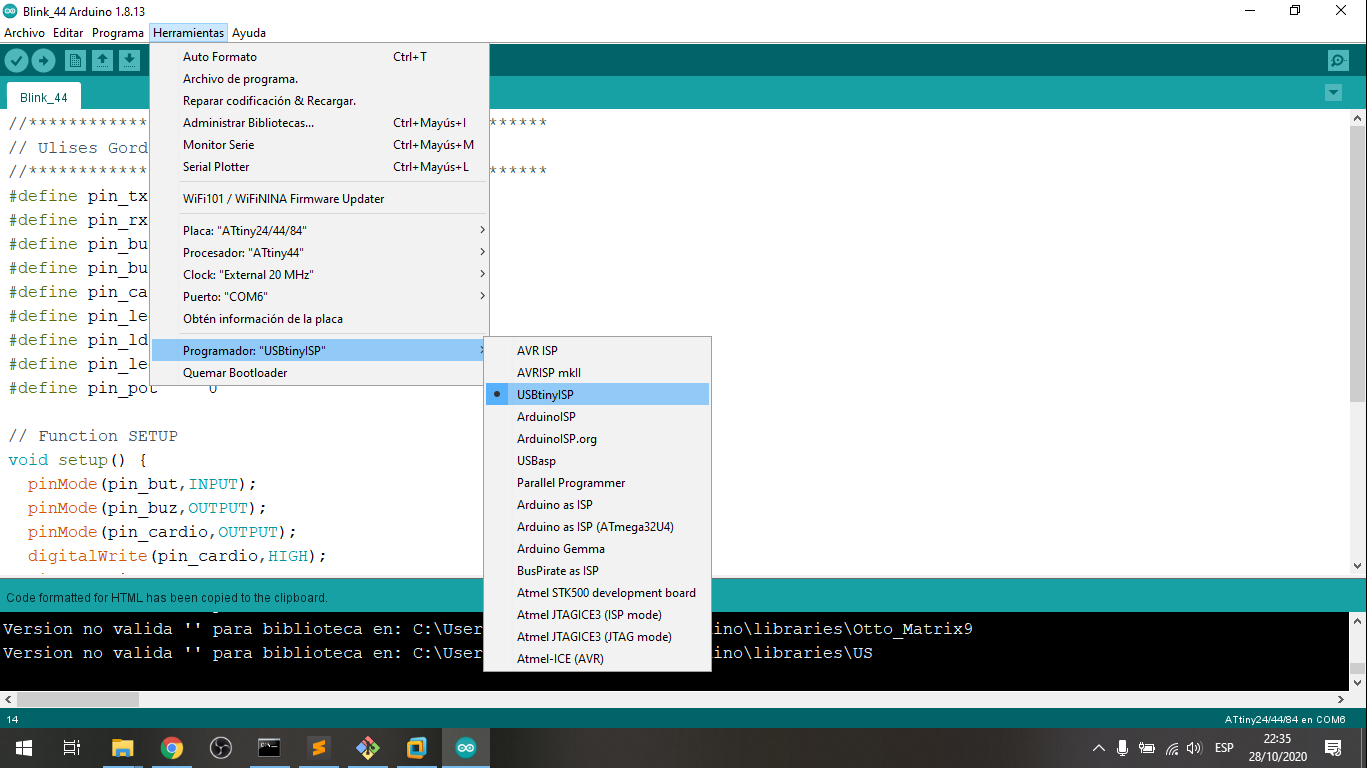Click the Verify checkmark button

click(x=16, y=61)
